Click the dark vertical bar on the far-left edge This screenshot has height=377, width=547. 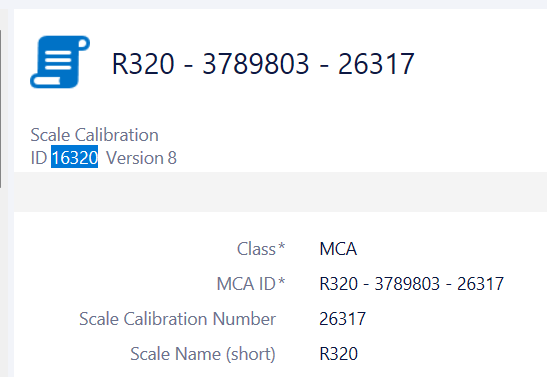1,109
